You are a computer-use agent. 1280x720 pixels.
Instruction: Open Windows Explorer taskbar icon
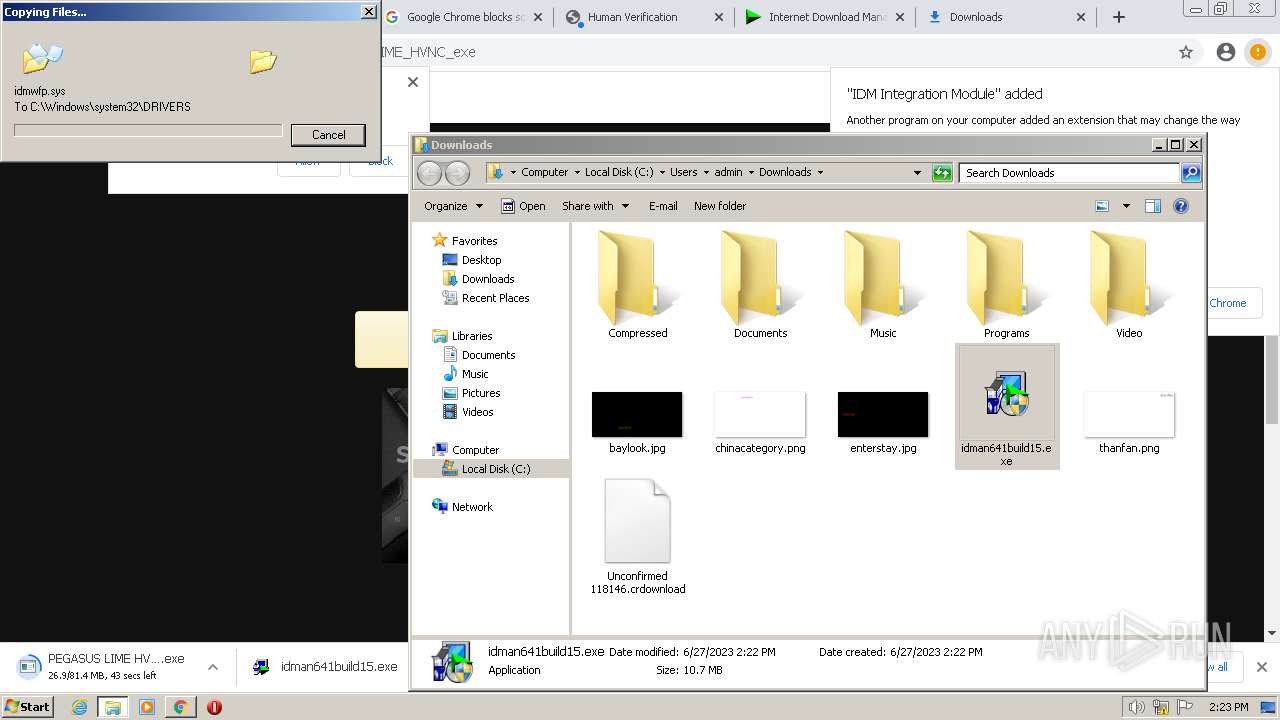[113, 707]
